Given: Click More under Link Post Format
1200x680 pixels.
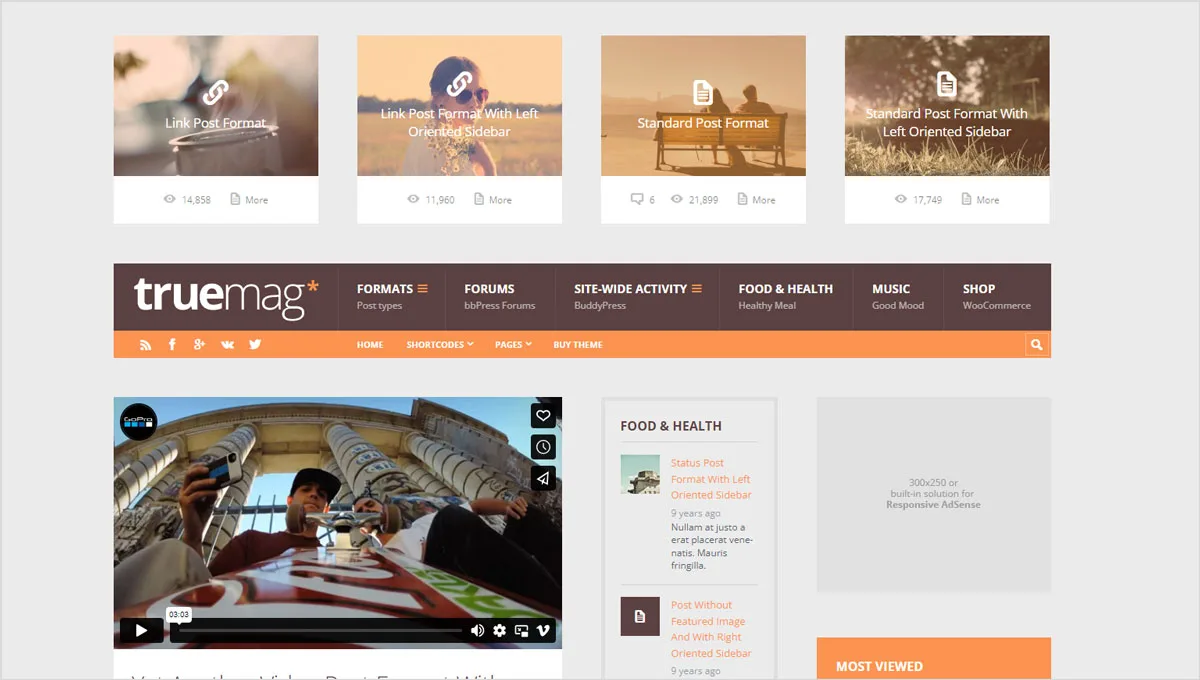Looking at the screenshot, I should (x=250, y=199).
